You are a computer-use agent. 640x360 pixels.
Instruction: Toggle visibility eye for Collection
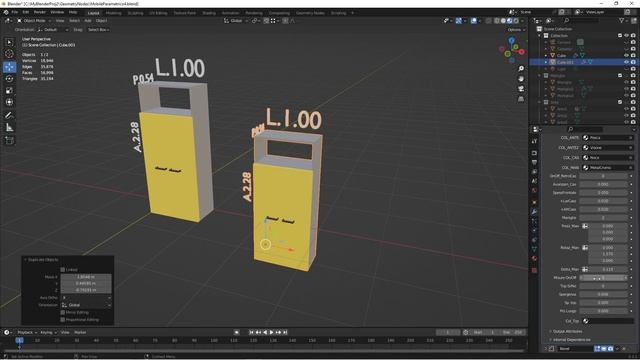pyautogui.click(x=627, y=36)
